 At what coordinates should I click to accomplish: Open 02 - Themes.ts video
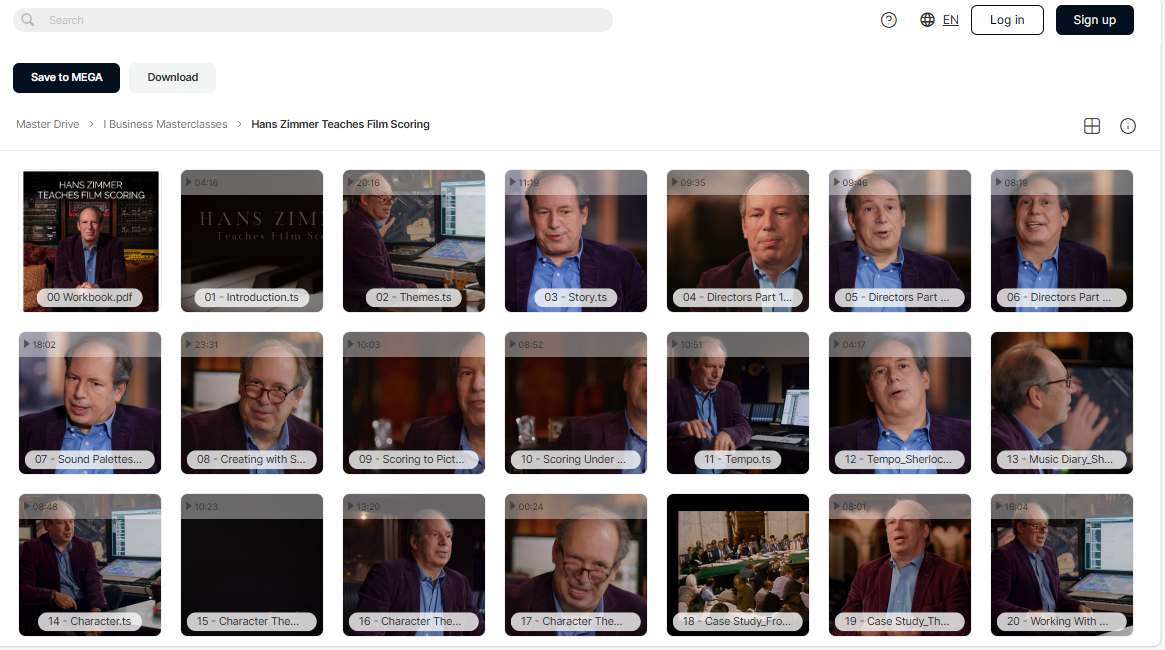click(414, 241)
